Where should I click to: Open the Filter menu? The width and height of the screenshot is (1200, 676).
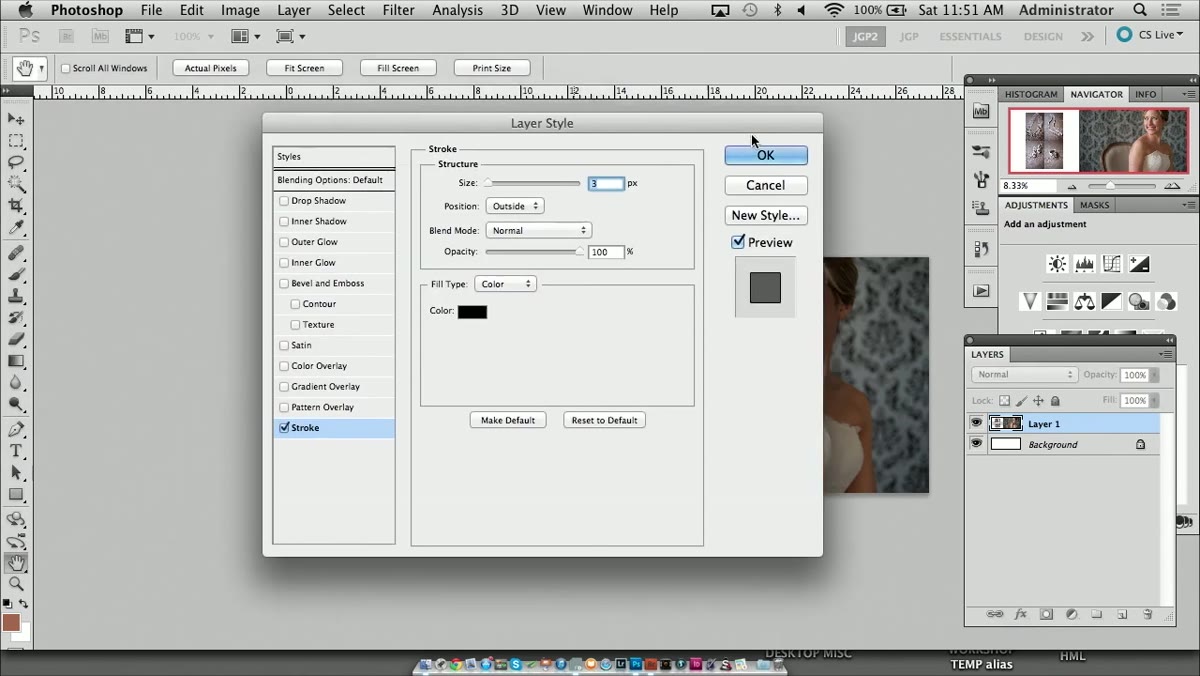pyautogui.click(x=398, y=10)
